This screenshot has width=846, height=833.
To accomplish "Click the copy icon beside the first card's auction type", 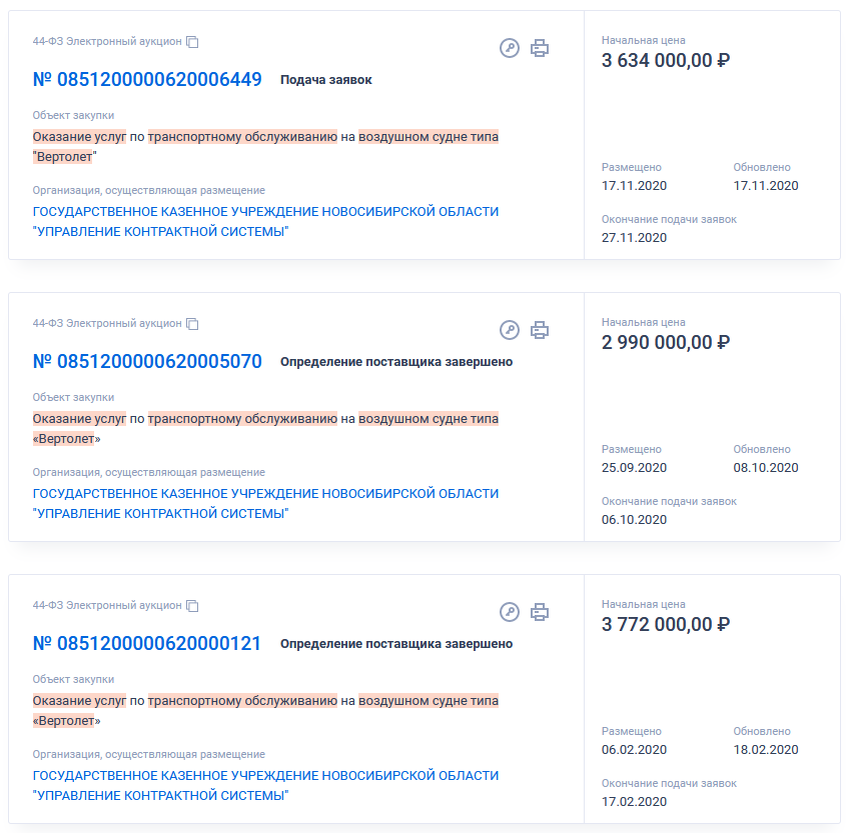I will click(193, 42).
